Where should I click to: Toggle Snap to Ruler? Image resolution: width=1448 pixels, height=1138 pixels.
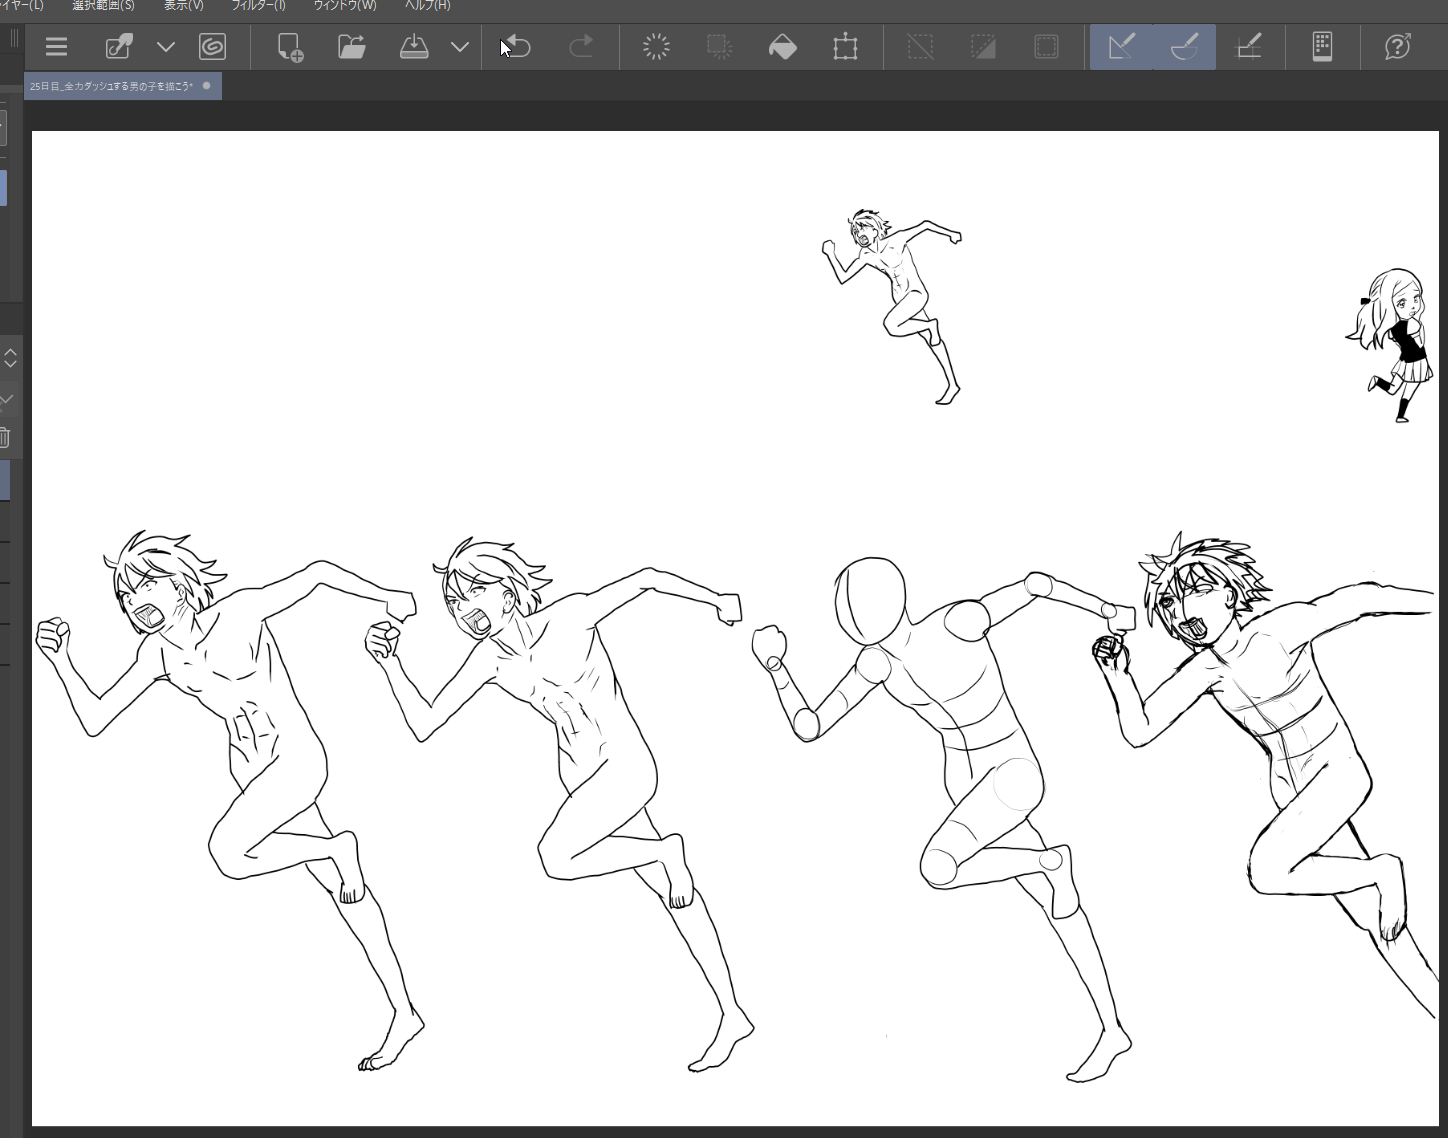[x=1122, y=47]
